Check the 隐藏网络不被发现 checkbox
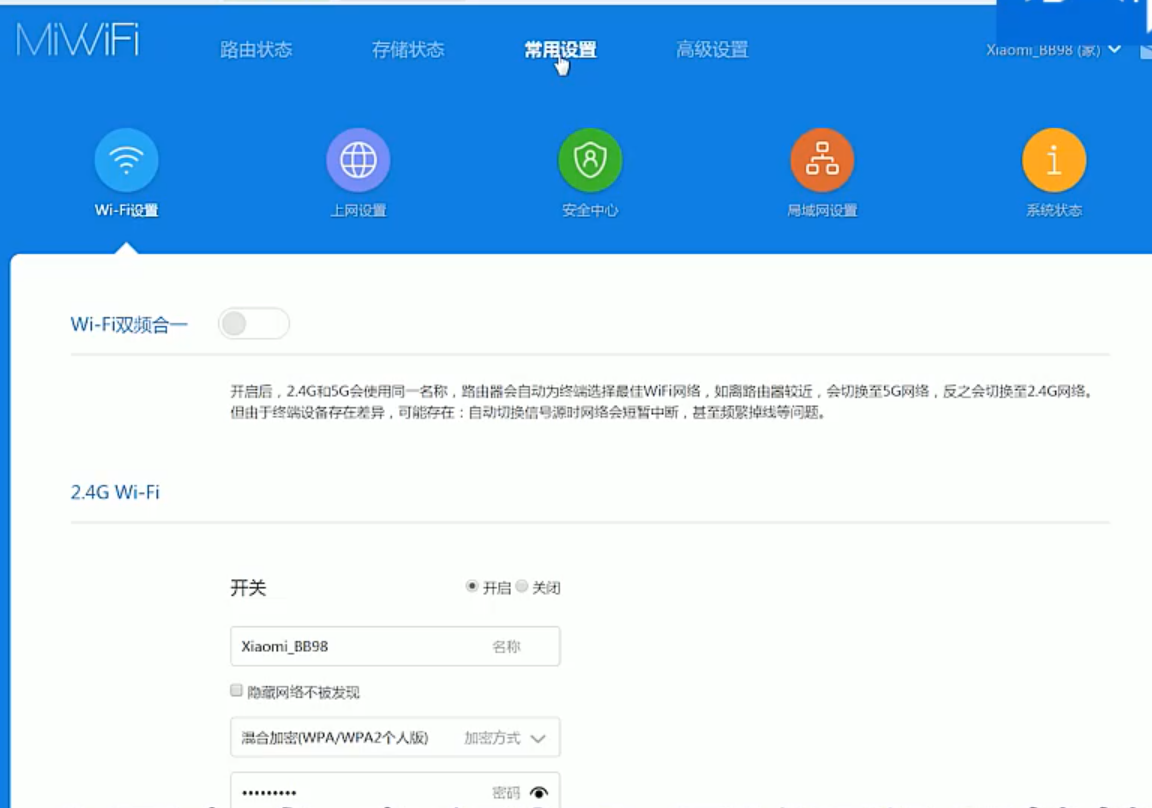 [237, 691]
